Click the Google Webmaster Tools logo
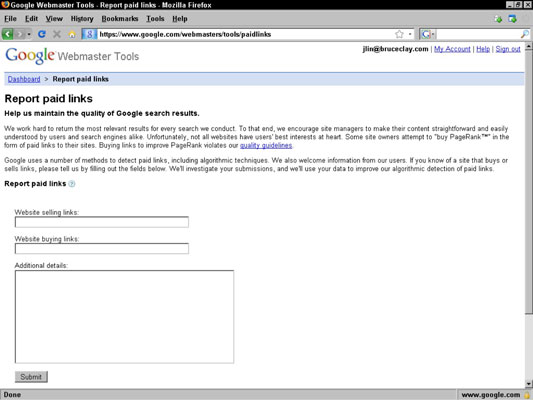 coord(72,55)
